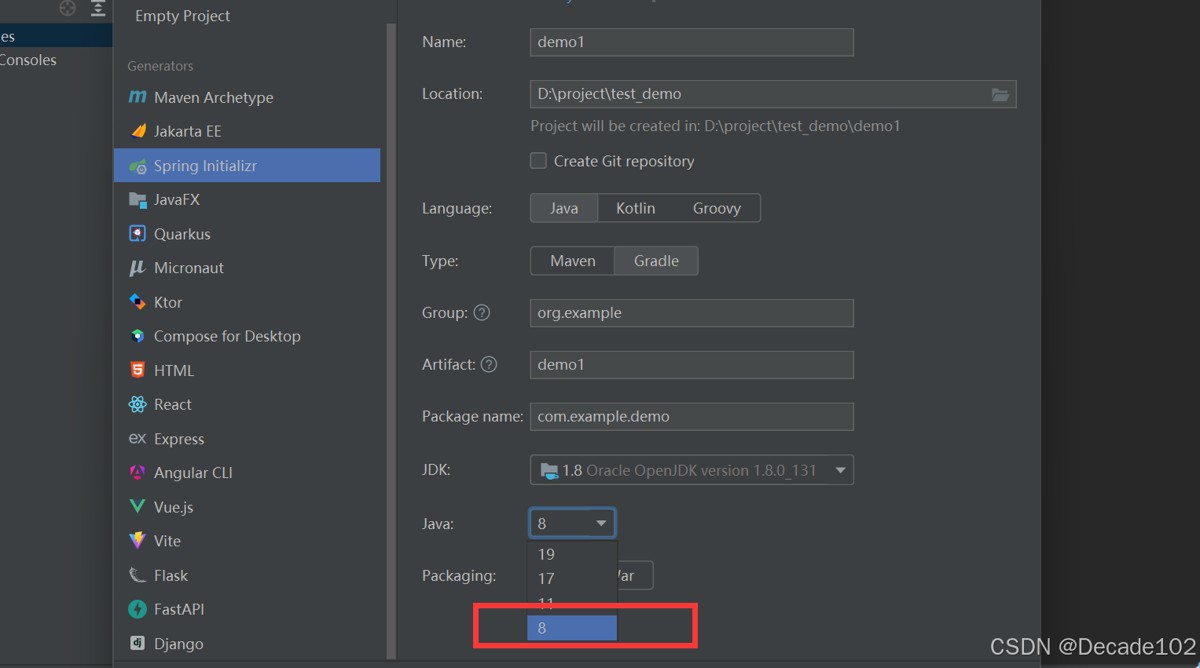This screenshot has width=1200, height=668.
Task: Click the React atom icon
Action: click(138, 404)
